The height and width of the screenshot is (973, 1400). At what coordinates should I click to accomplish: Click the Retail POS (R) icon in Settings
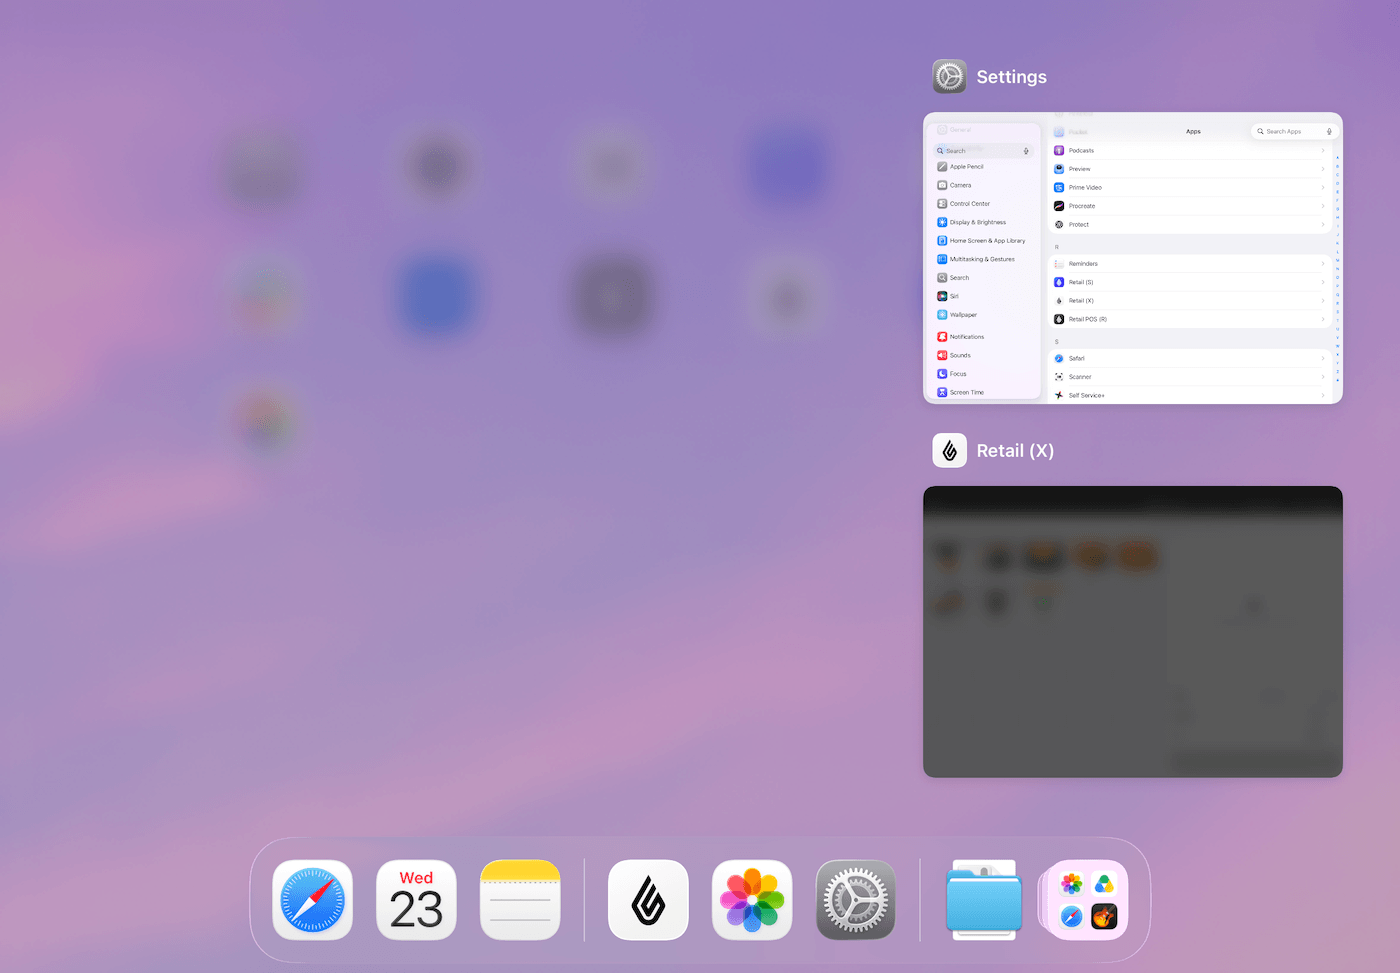click(x=1059, y=319)
